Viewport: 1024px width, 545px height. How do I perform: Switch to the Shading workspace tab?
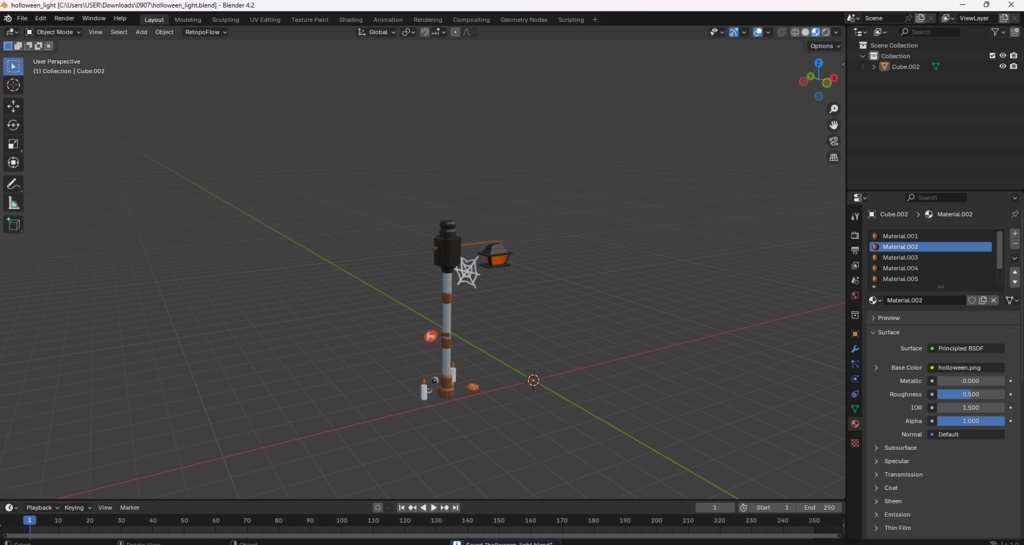tap(351, 19)
